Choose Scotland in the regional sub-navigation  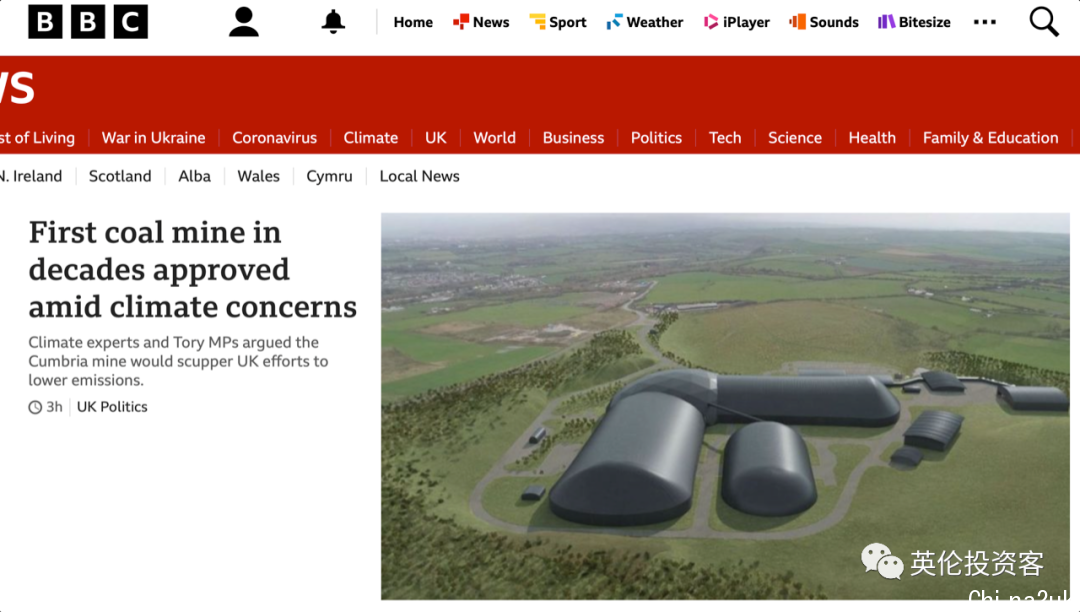coord(120,176)
